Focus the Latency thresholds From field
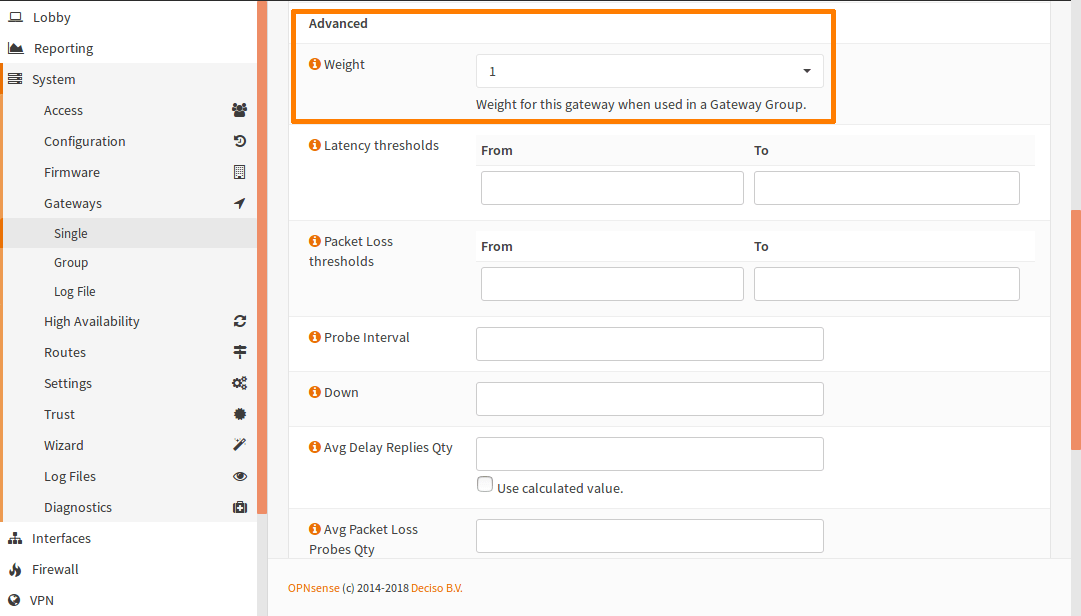1081x616 pixels. click(612, 188)
